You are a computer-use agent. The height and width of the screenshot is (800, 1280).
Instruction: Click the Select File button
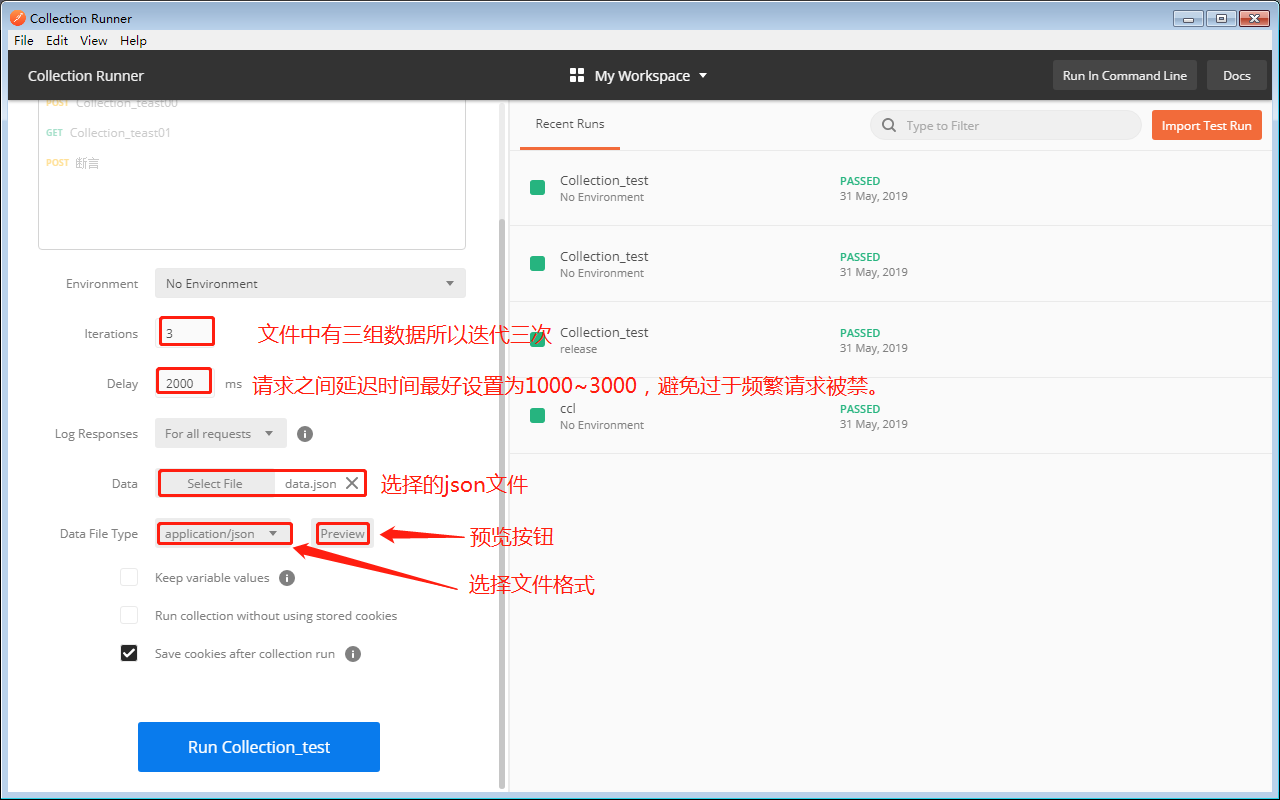[x=215, y=483]
